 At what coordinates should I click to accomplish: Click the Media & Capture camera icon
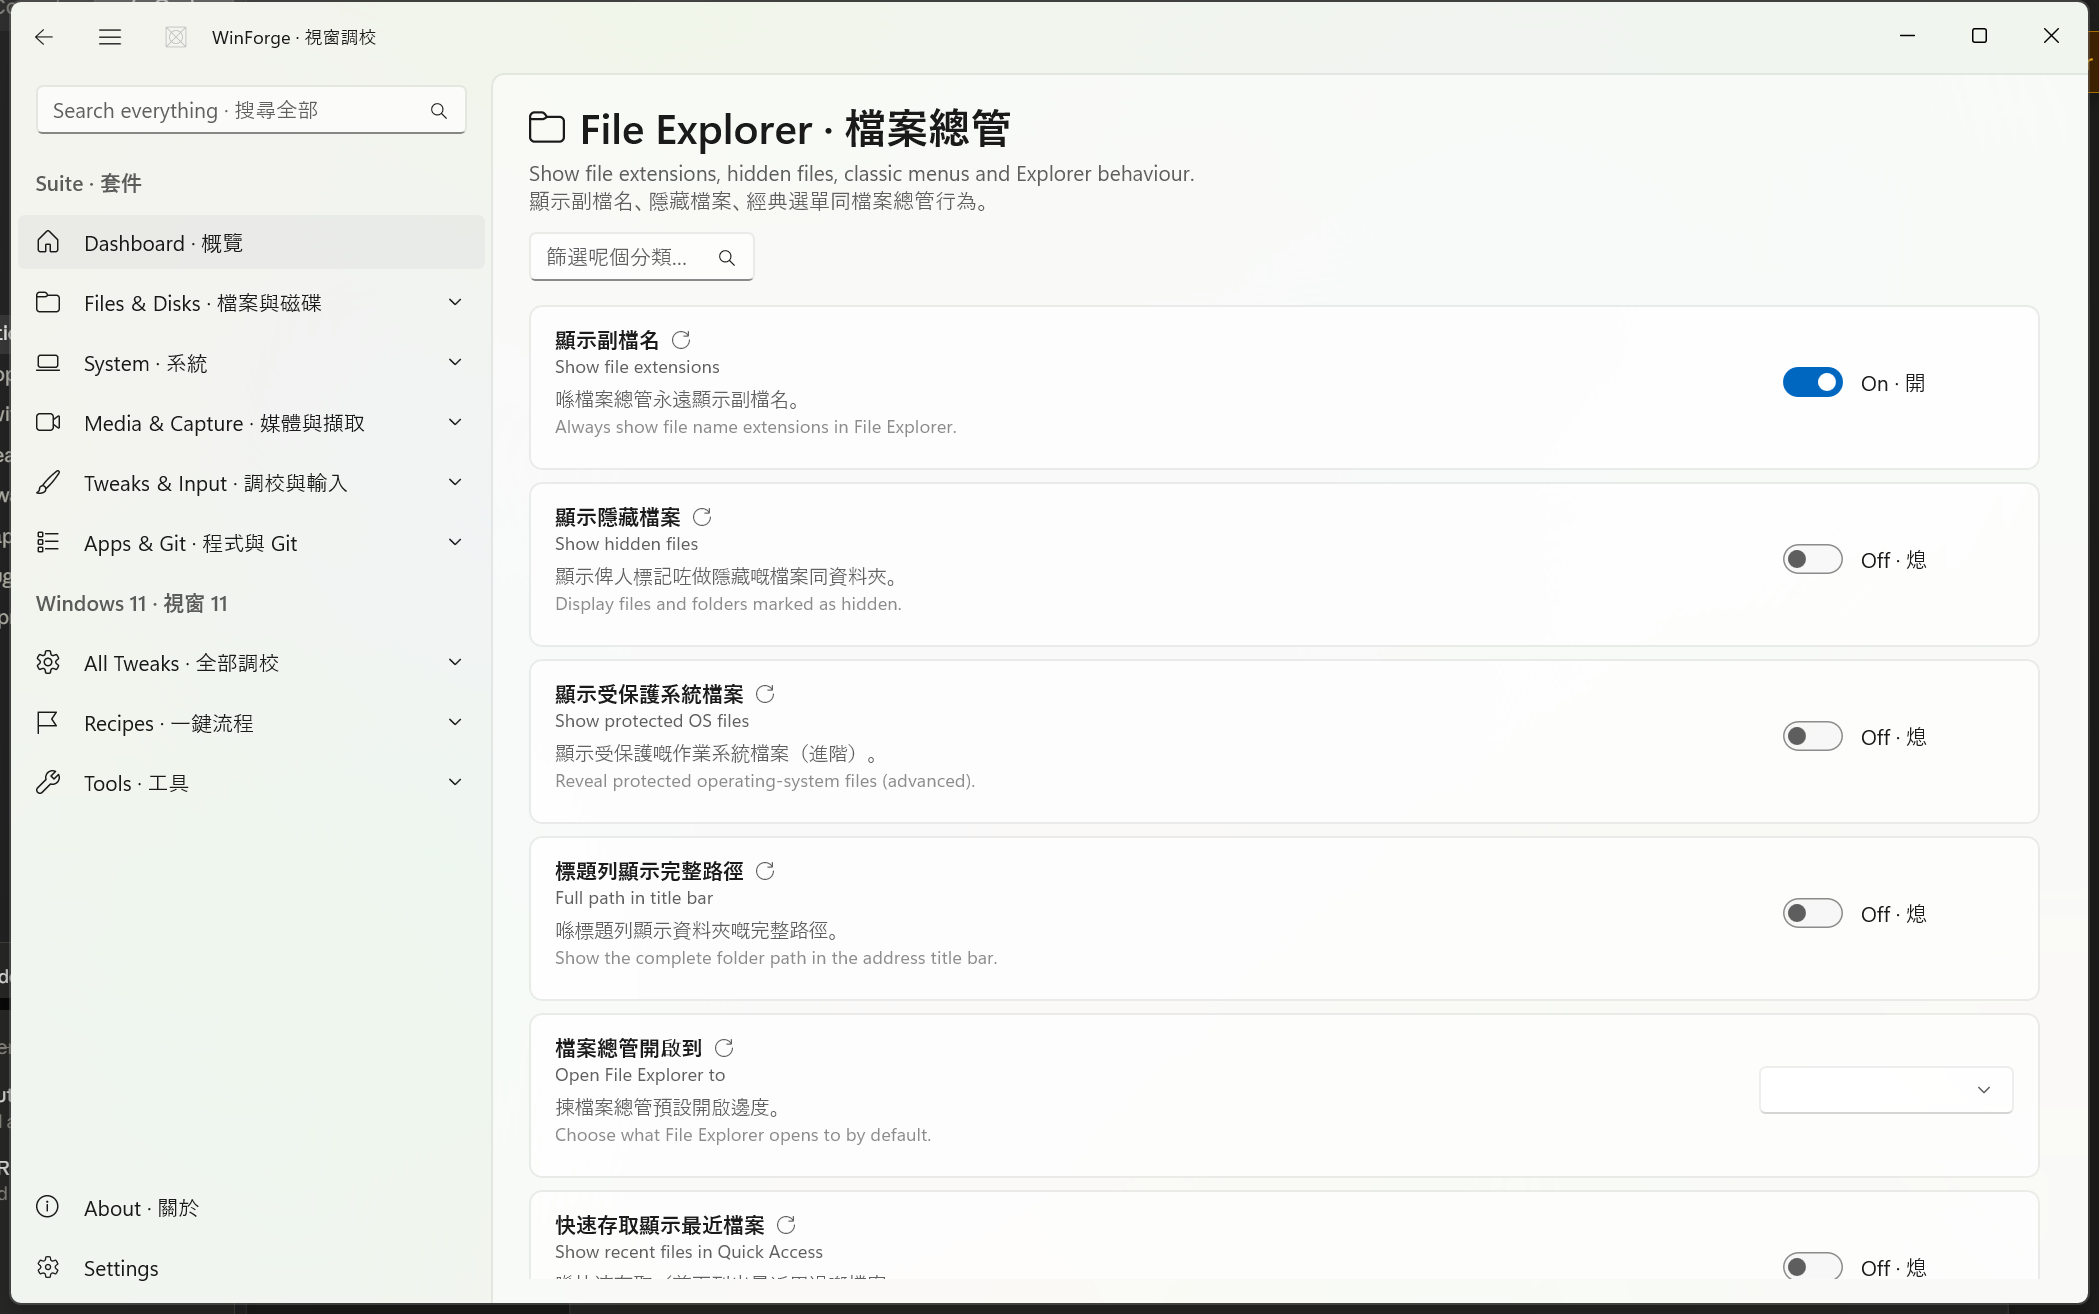click(x=48, y=422)
